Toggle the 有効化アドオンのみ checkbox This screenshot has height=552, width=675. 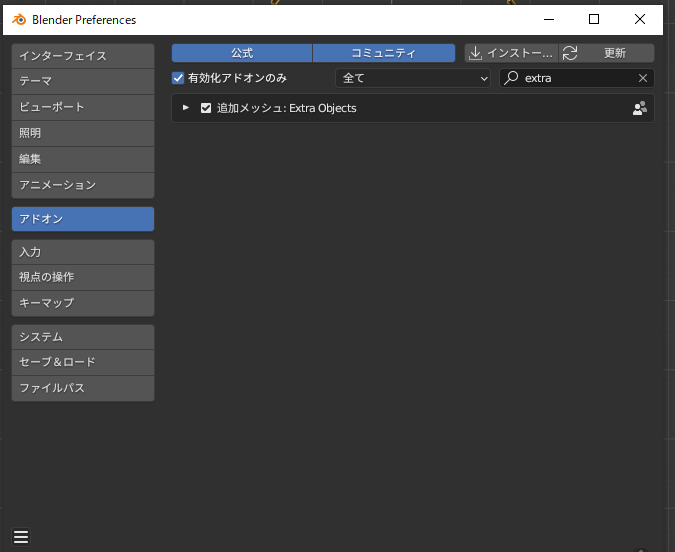click(x=178, y=78)
